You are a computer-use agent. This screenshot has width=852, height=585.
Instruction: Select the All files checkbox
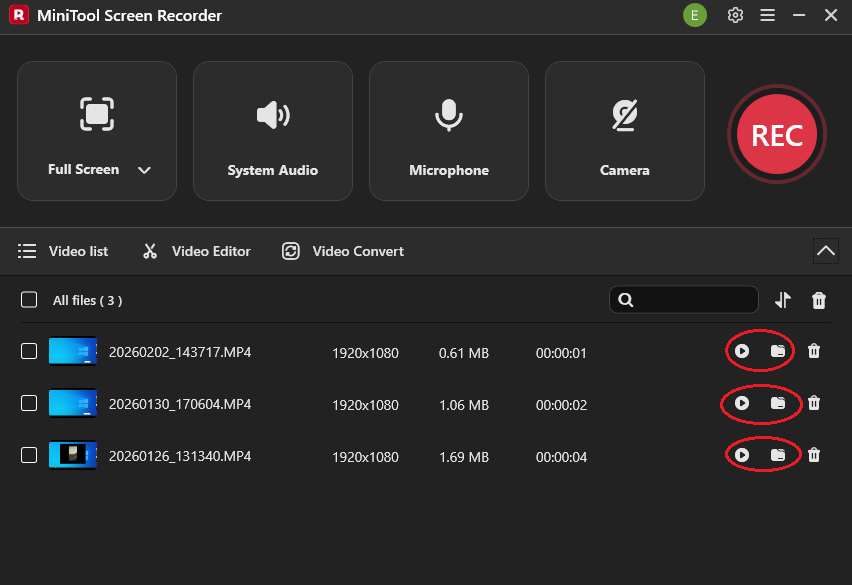[29, 300]
